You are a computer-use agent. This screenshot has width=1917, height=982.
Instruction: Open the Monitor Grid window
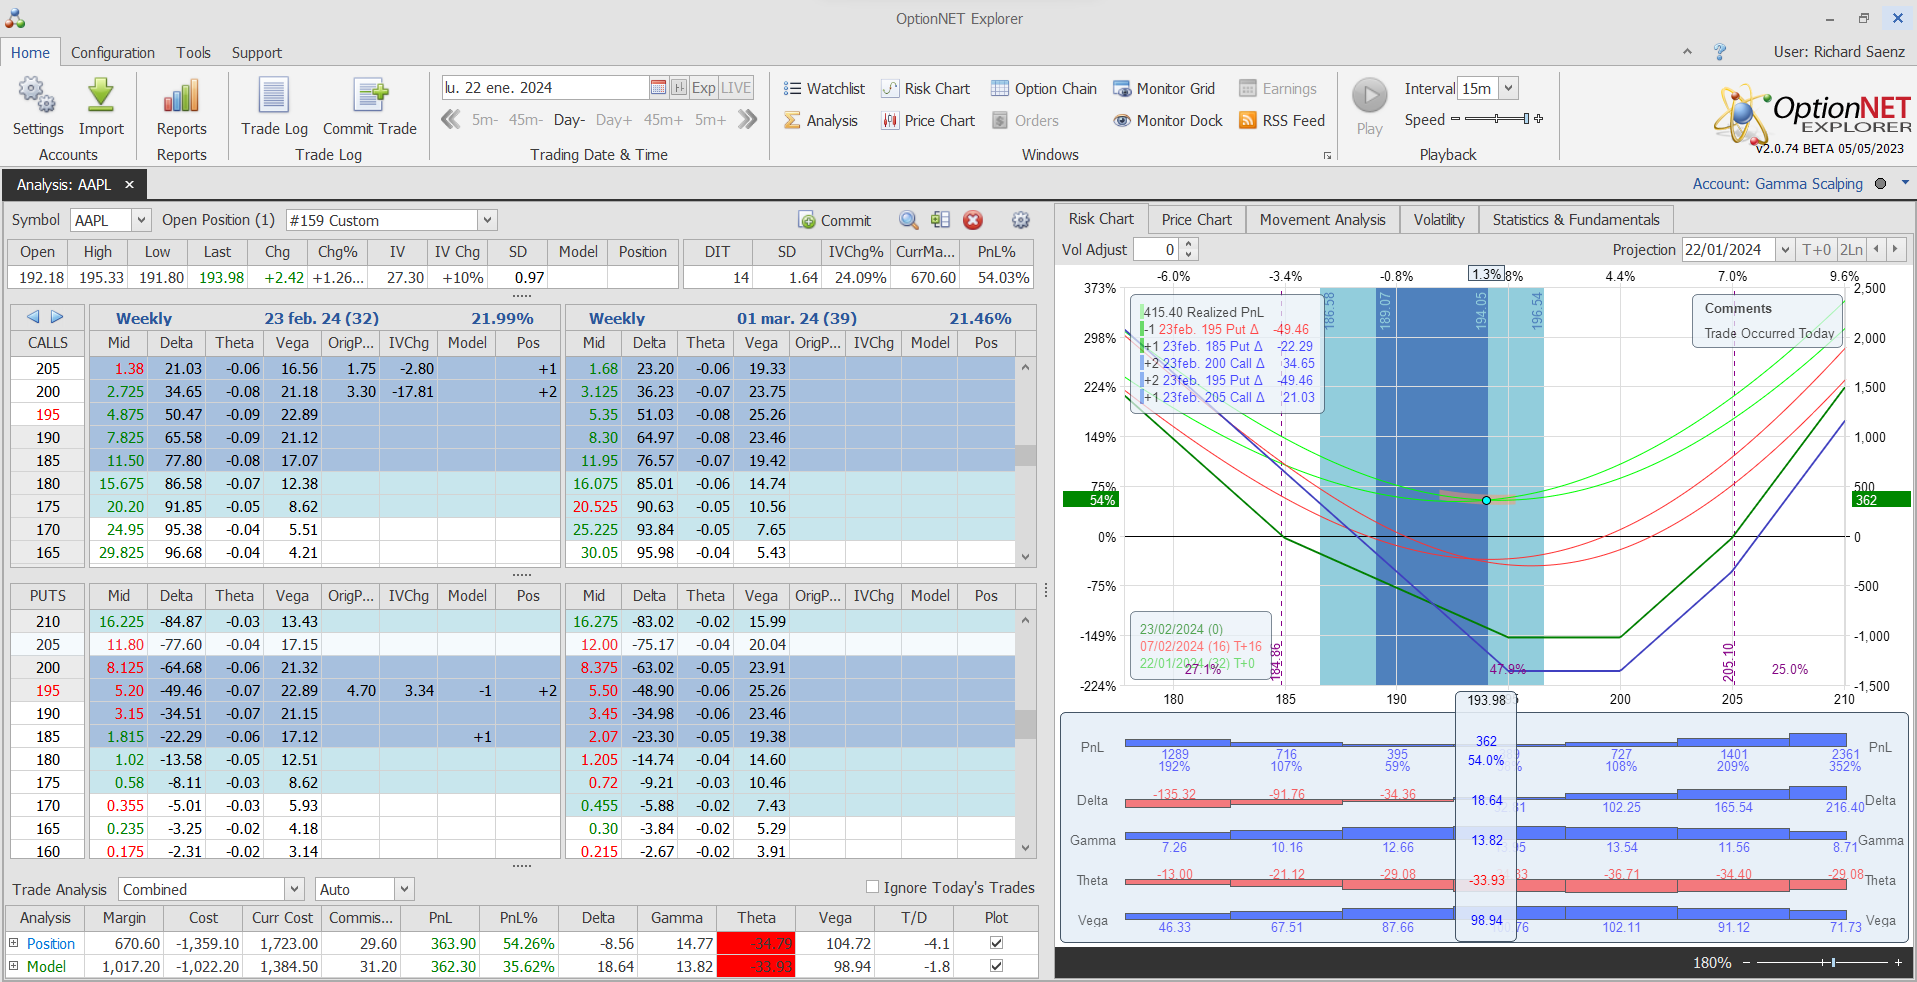[1164, 89]
